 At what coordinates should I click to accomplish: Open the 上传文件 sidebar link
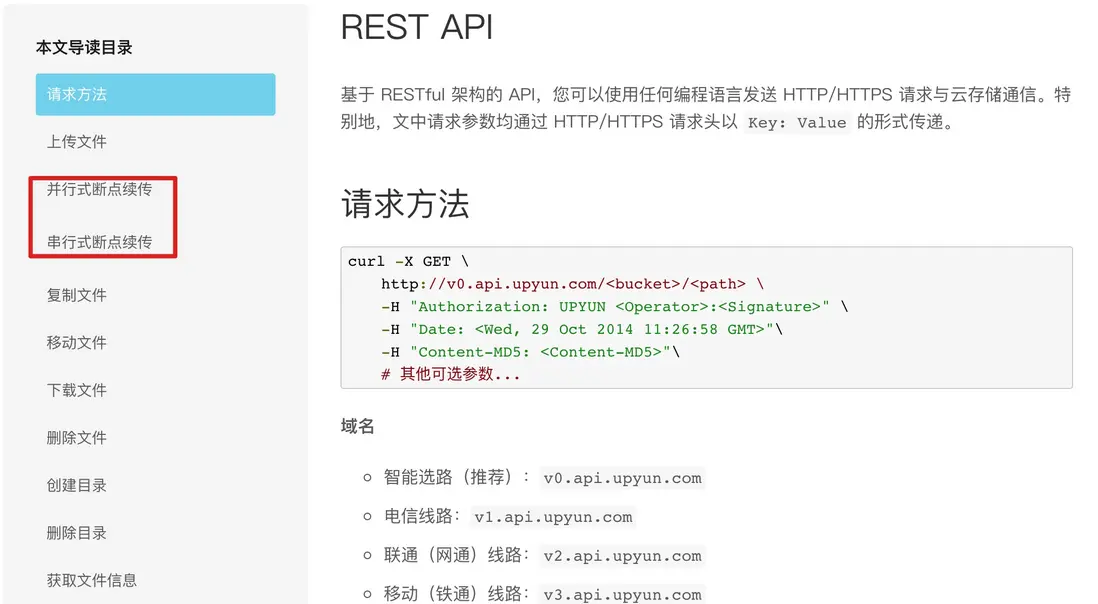(77, 142)
